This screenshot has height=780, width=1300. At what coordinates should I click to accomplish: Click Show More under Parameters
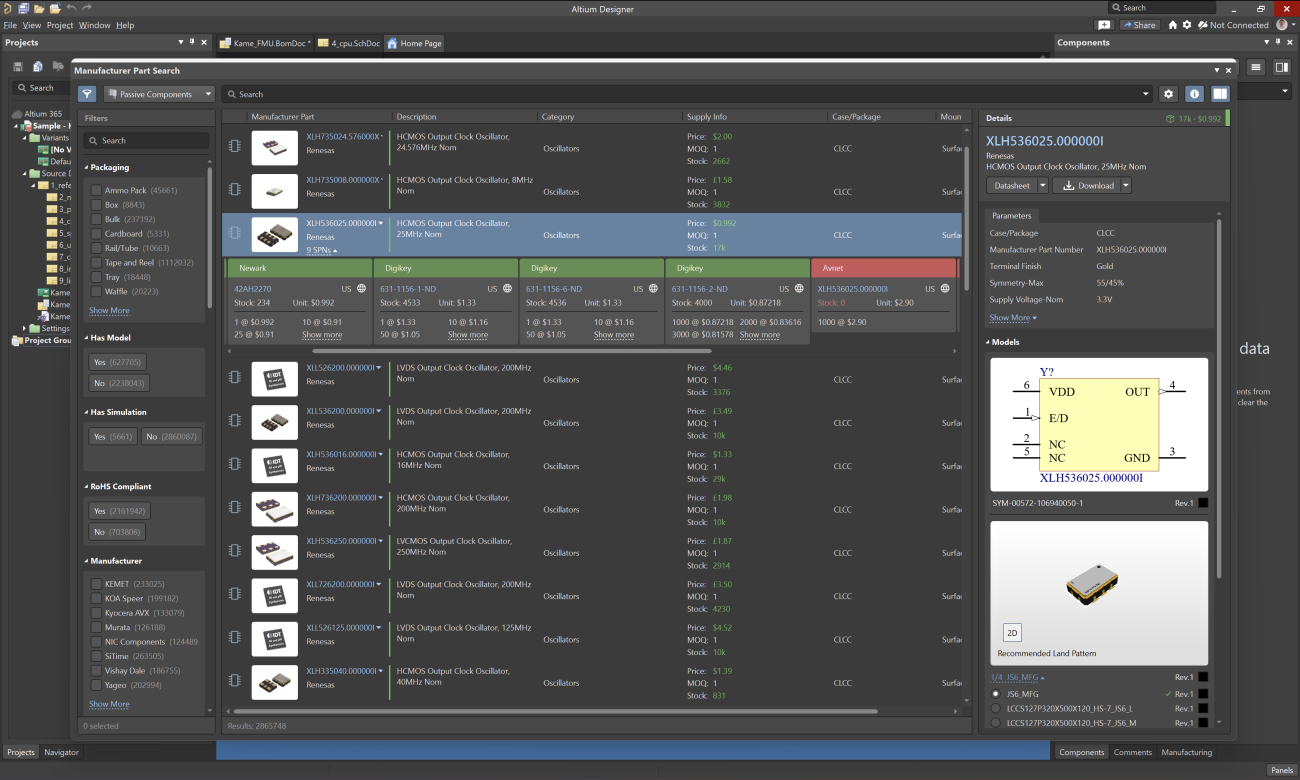[x=1012, y=318]
